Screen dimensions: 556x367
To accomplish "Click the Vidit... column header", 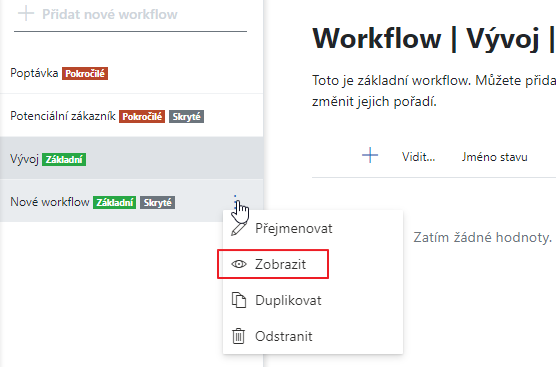I will click(x=418, y=157).
